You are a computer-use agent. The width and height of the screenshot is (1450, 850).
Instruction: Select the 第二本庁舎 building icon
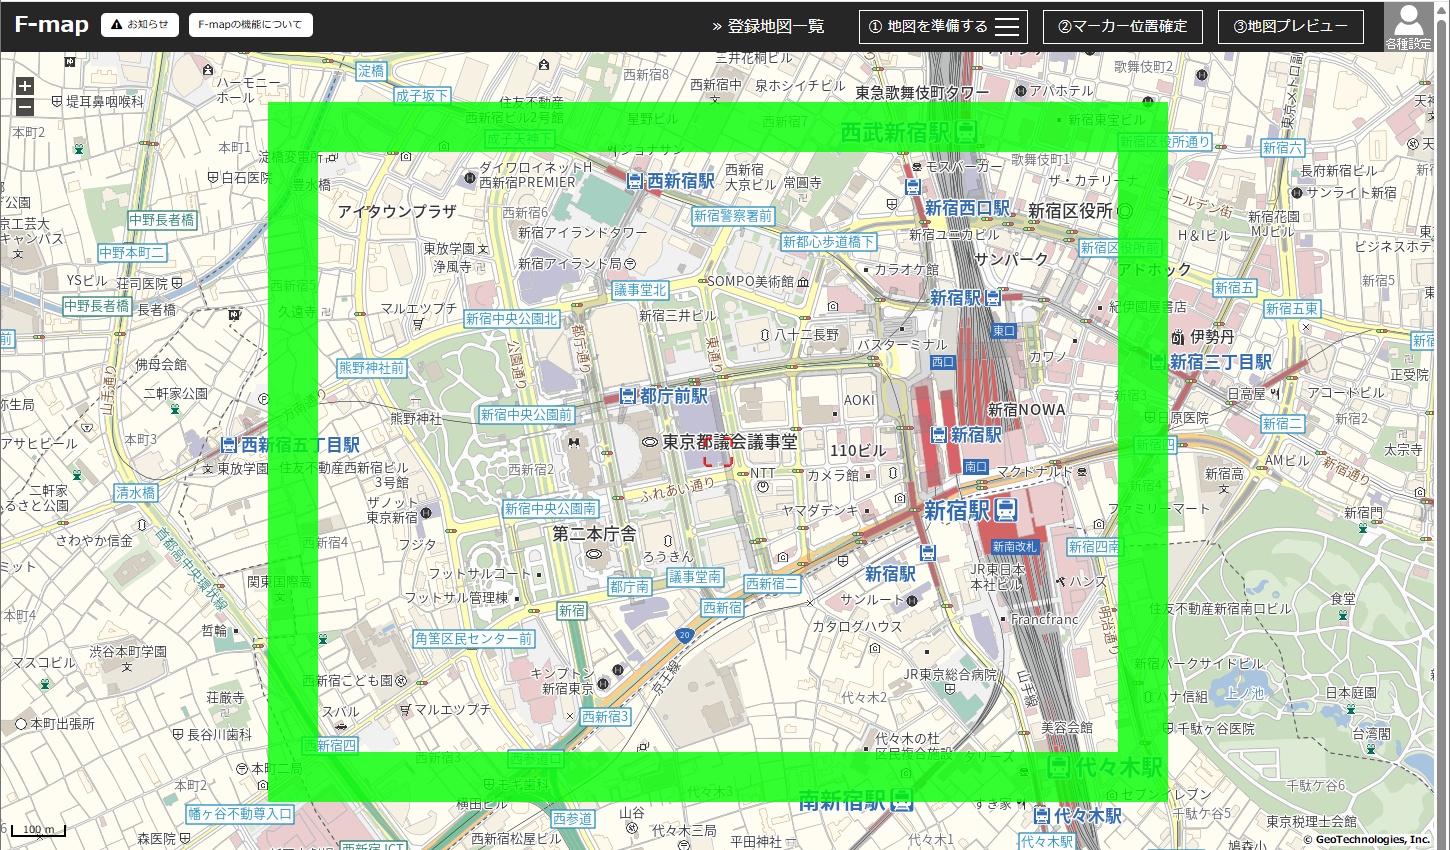[594, 554]
